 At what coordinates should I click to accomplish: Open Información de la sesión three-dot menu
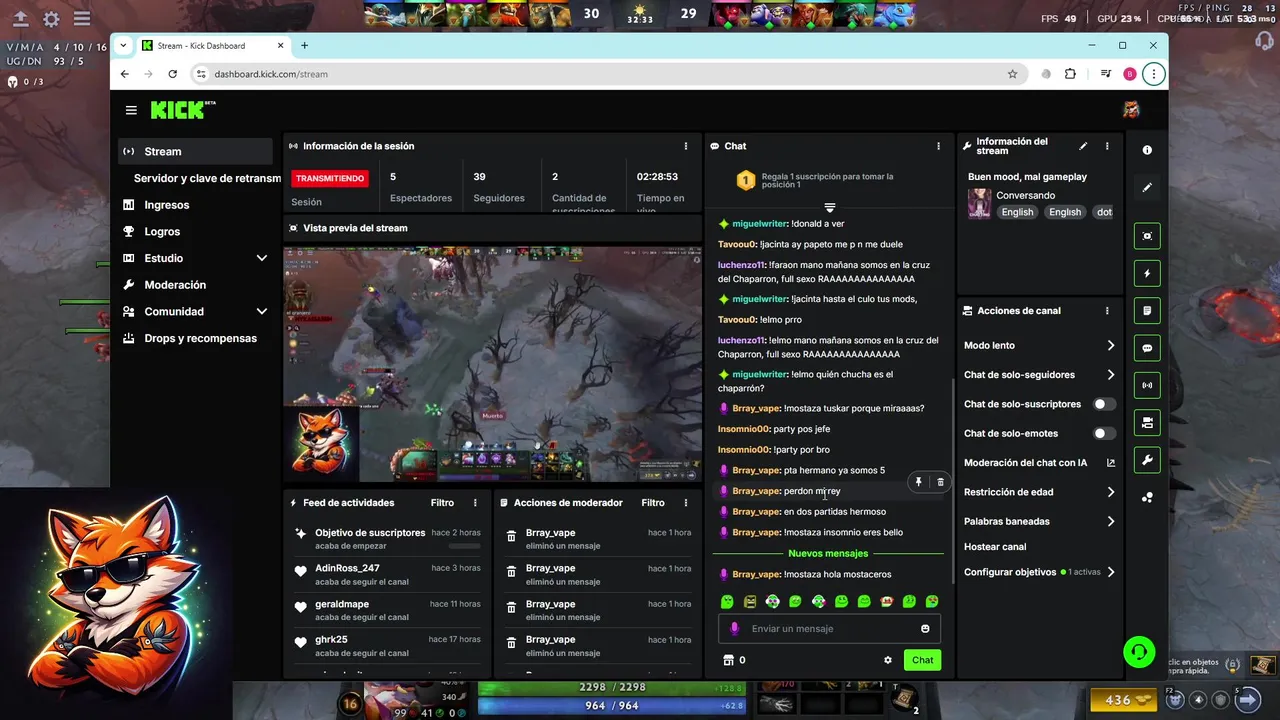click(x=685, y=146)
